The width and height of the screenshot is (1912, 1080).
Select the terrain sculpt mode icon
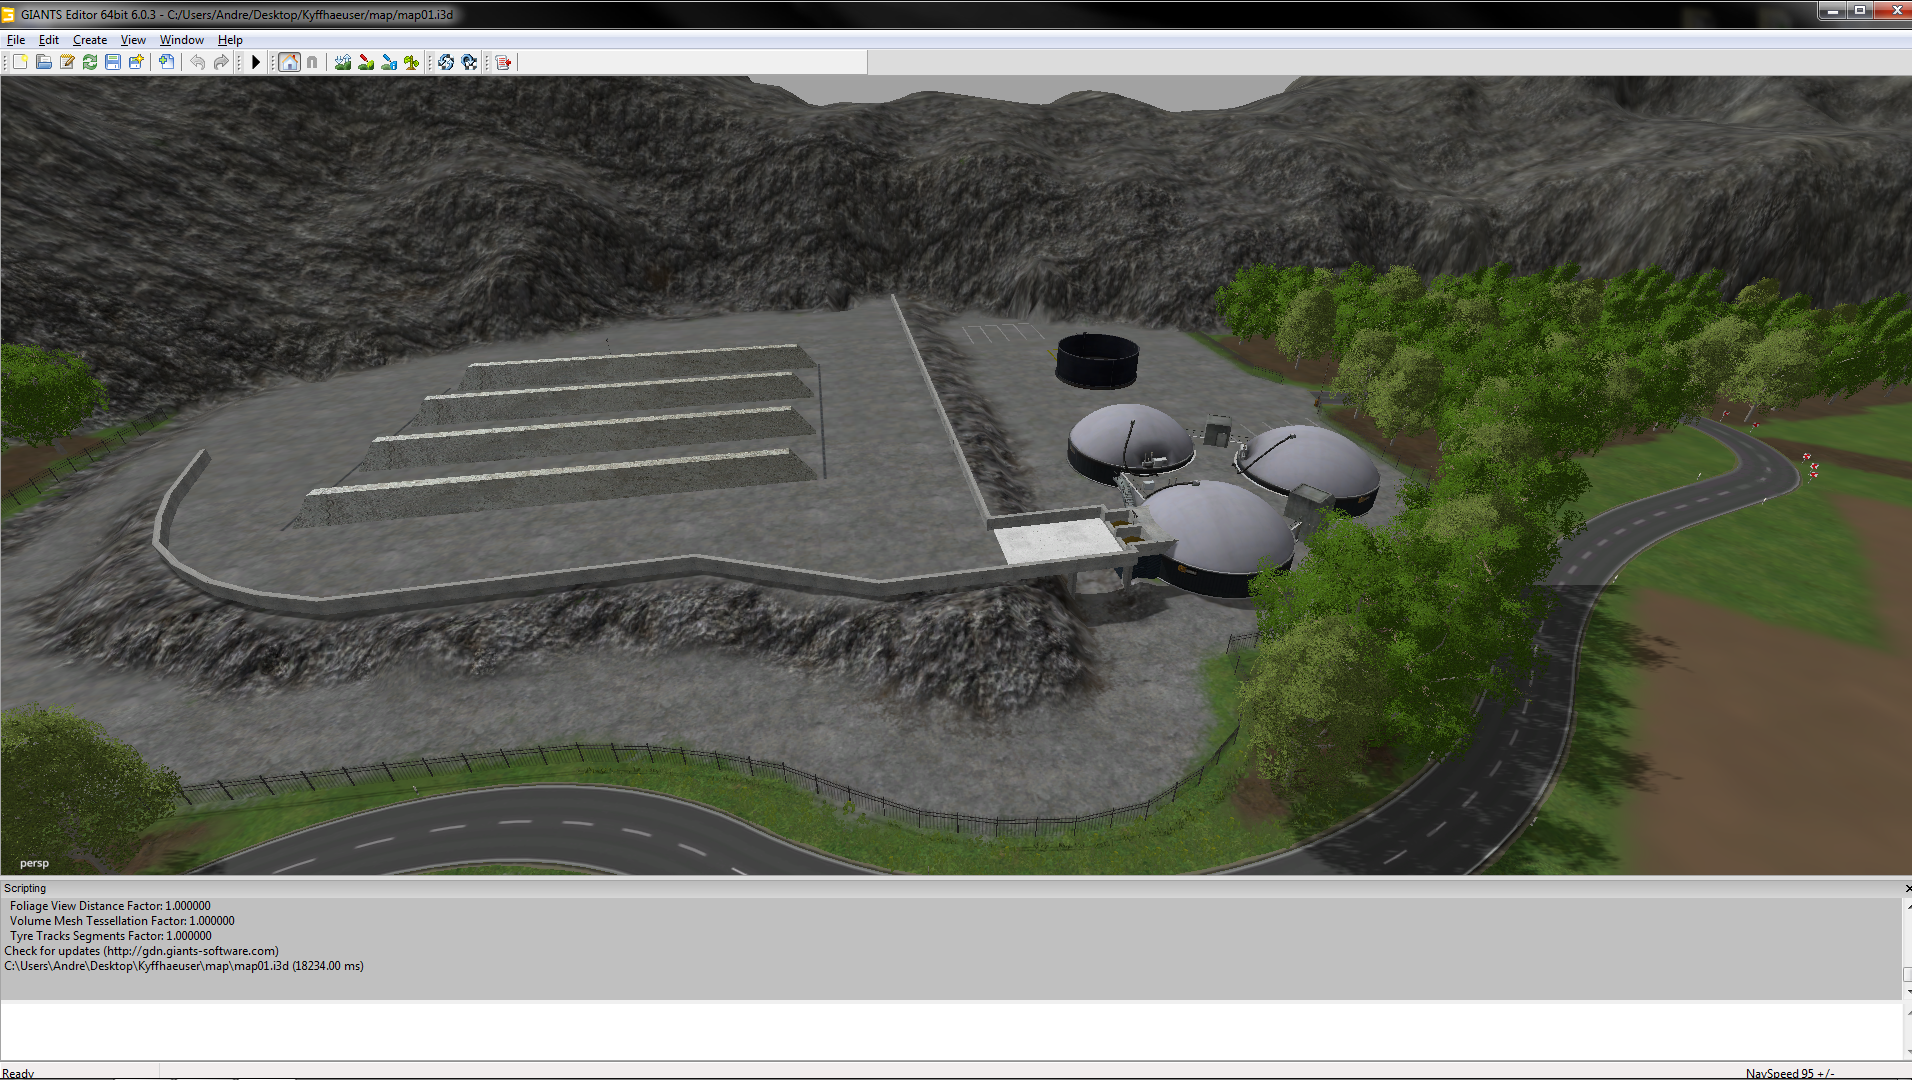[343, 62]
